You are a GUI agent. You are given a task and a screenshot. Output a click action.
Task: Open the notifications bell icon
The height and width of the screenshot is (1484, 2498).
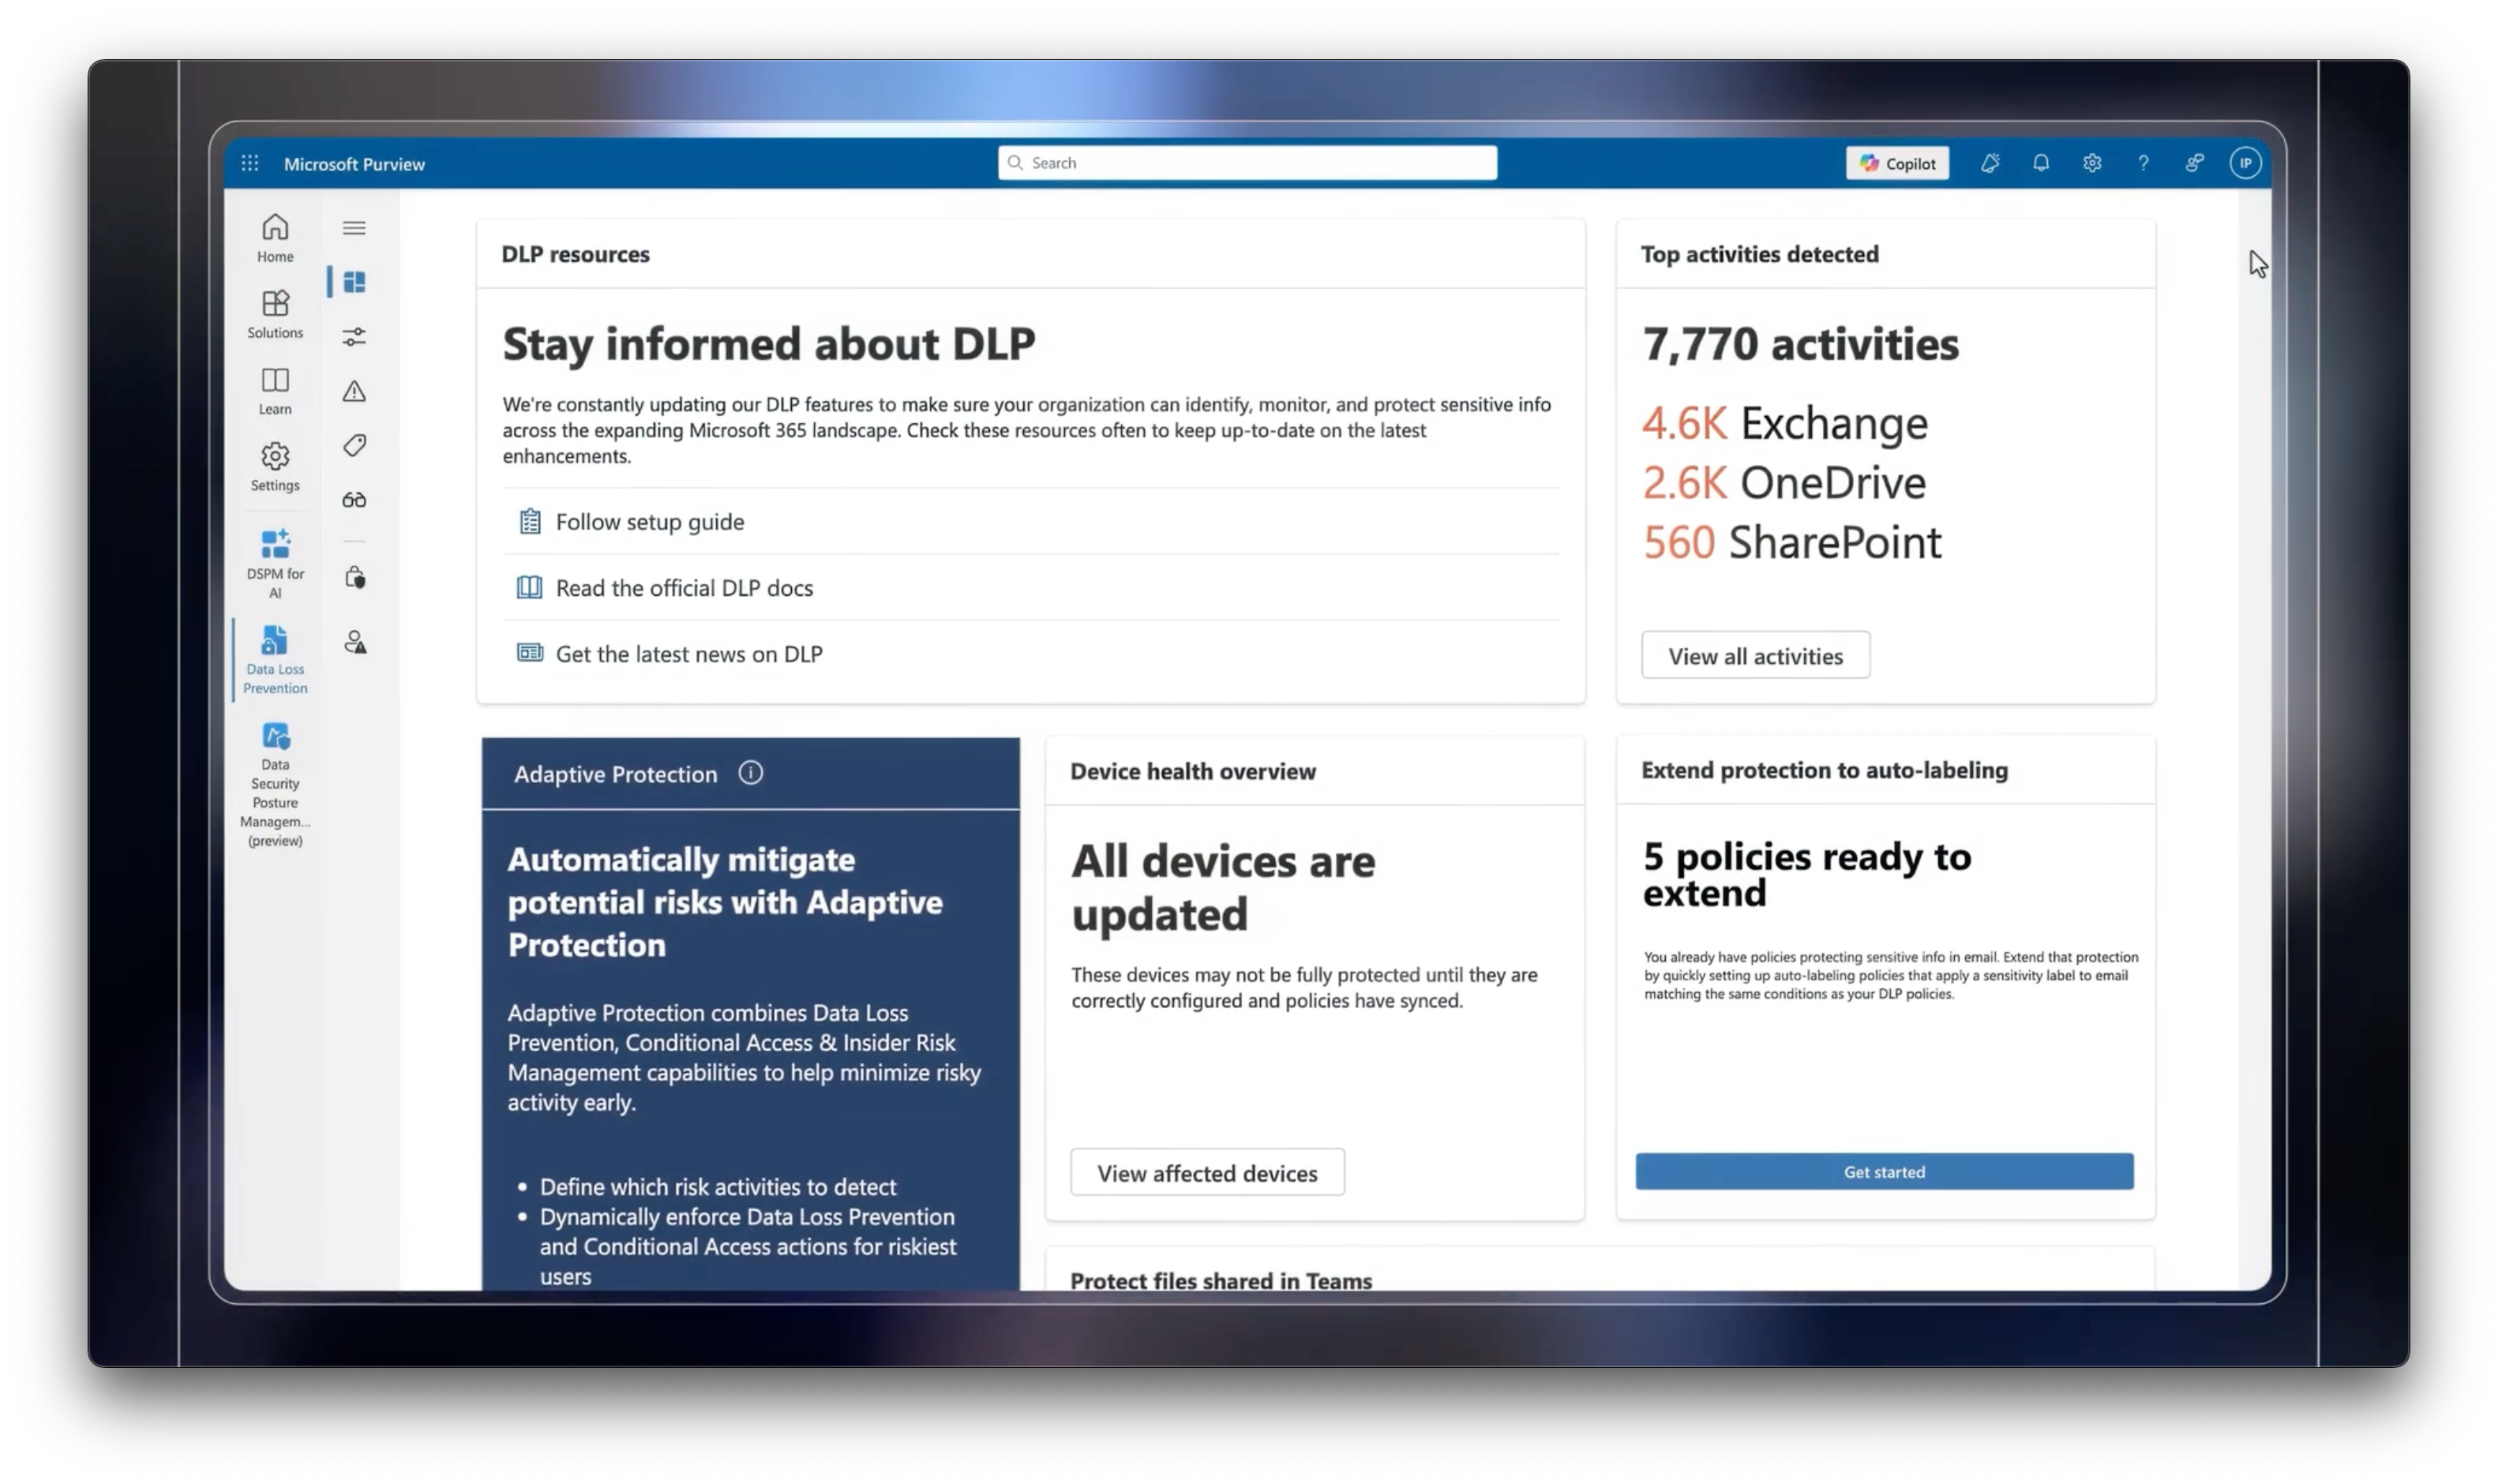click(2041, 163)
